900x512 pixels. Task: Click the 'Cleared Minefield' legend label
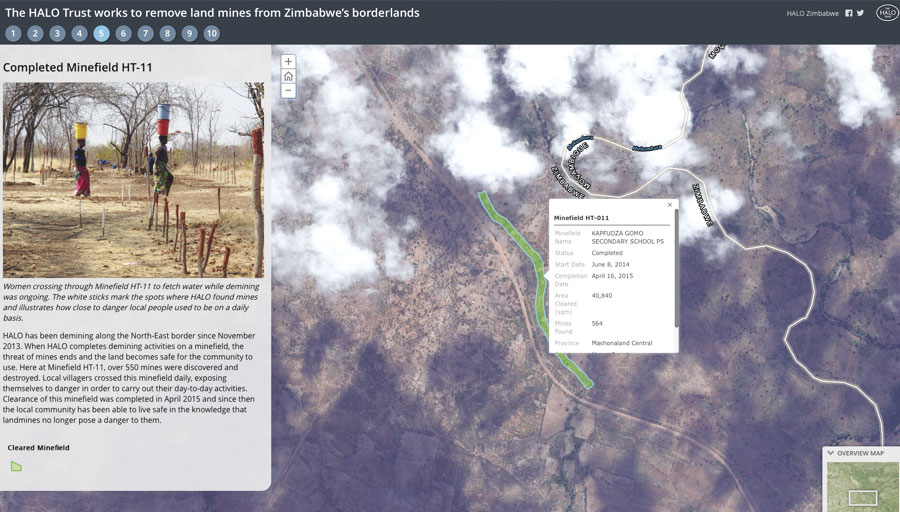pos(38,448)
